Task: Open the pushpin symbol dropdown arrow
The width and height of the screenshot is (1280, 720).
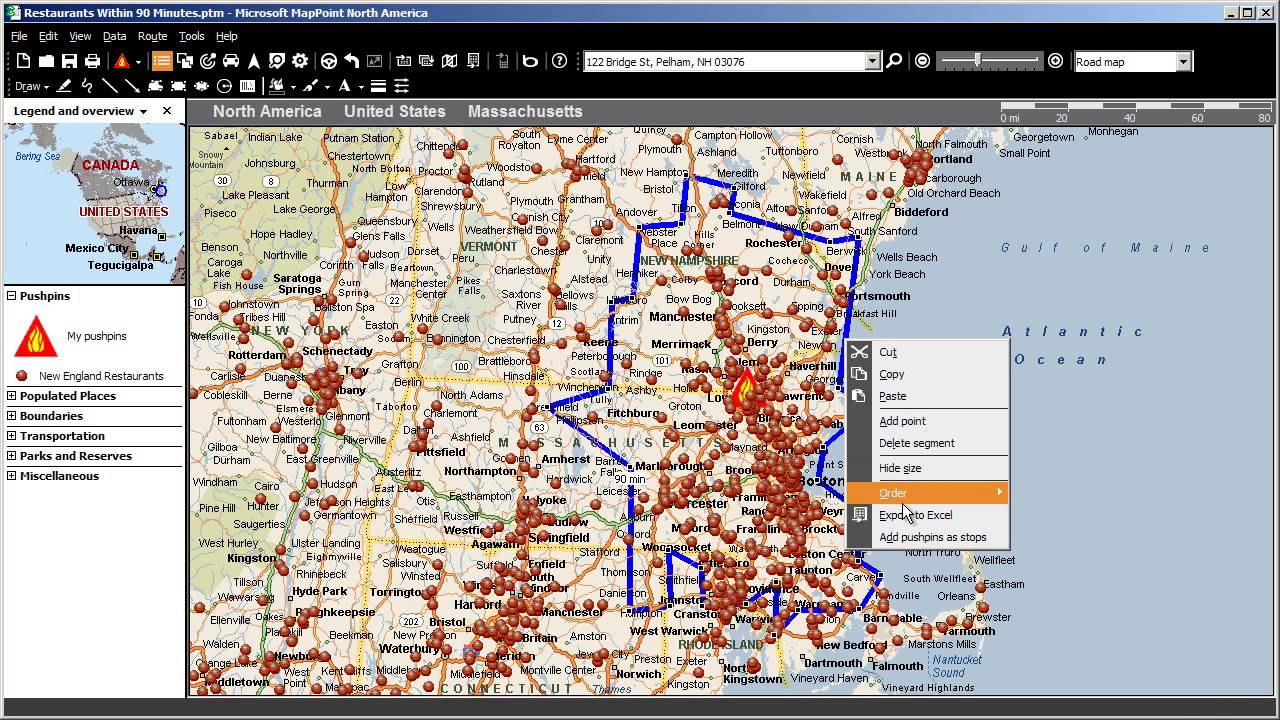Action: 138,61
